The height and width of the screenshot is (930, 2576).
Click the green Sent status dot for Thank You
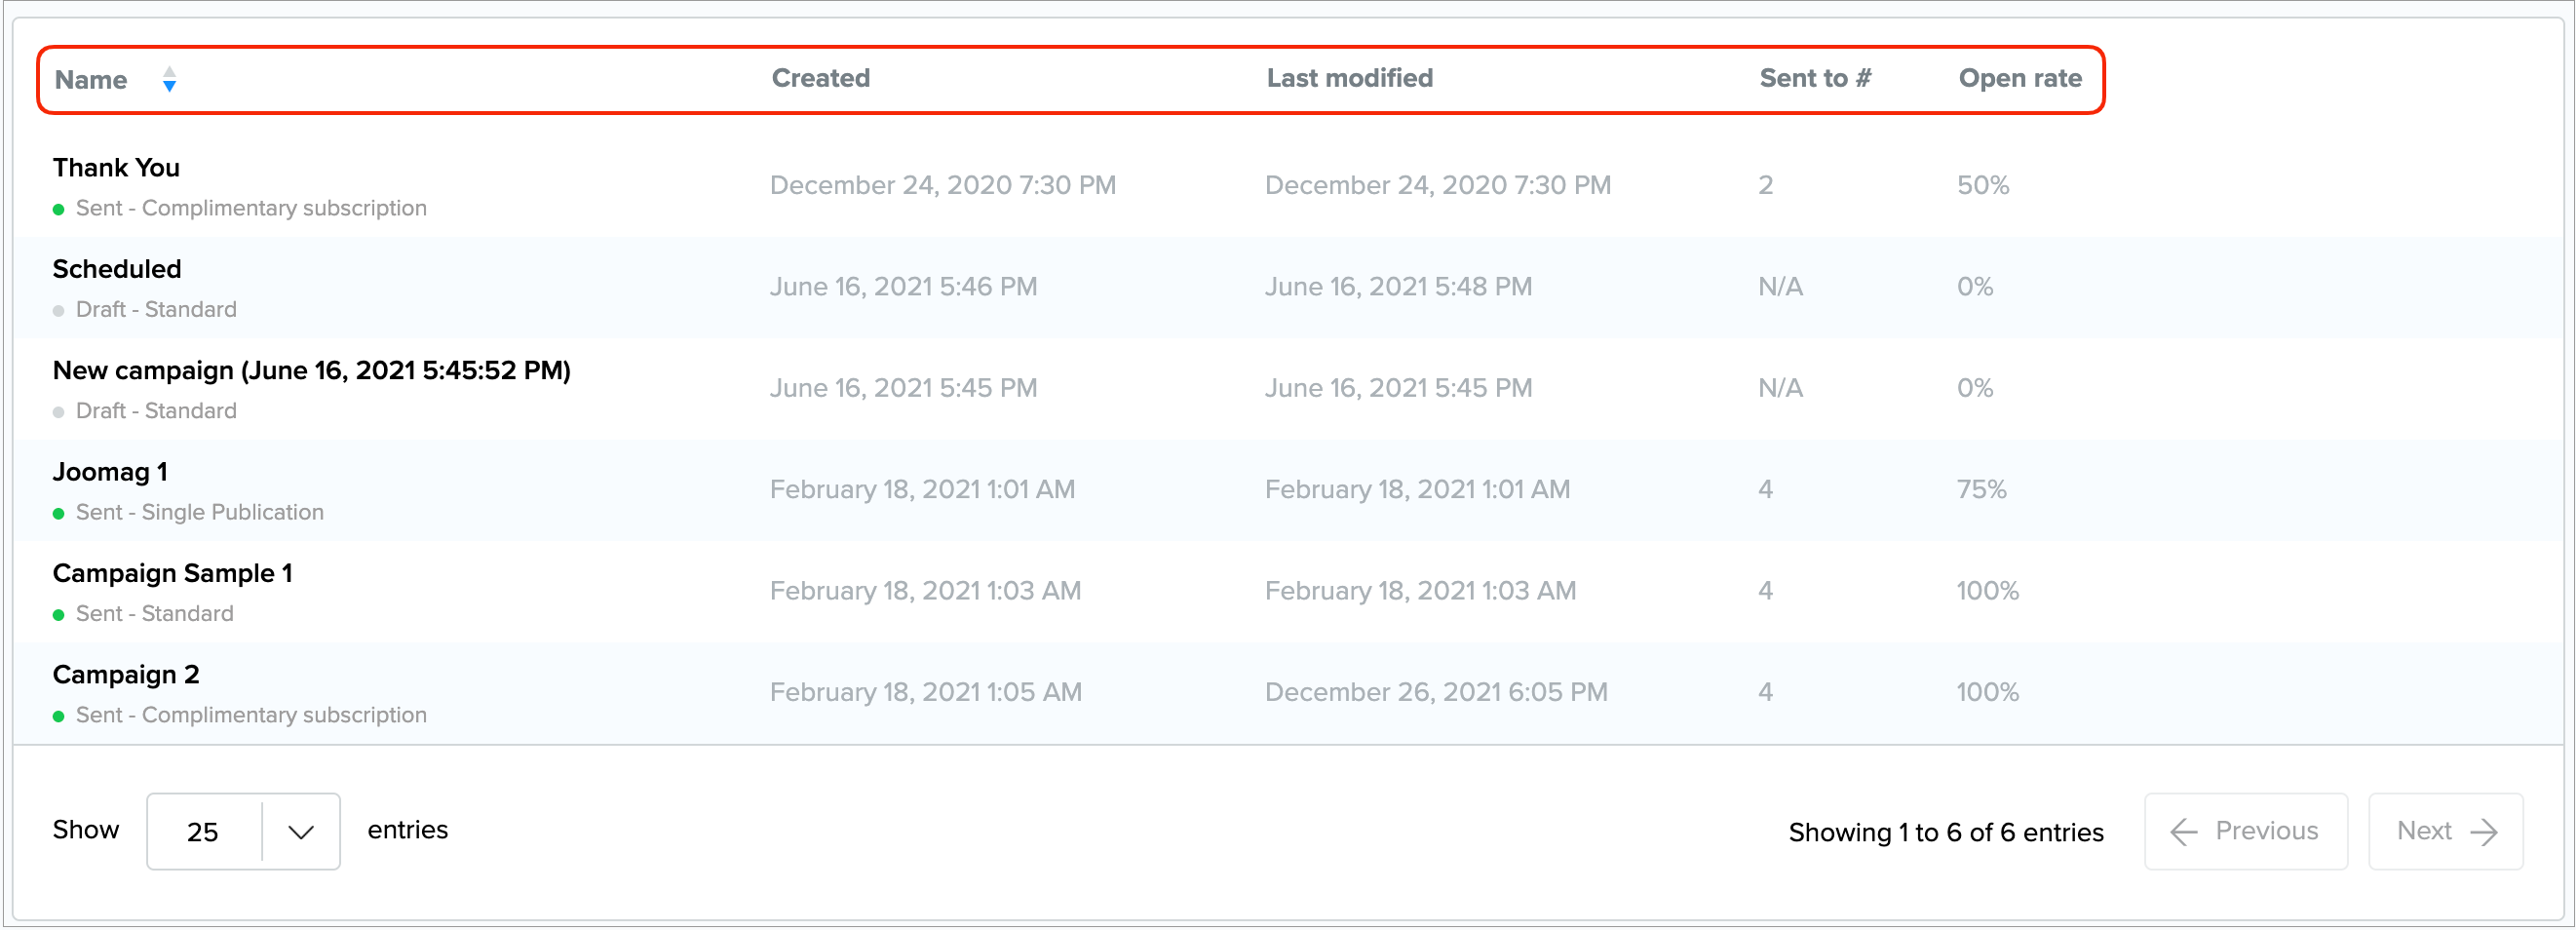(59, 210)
